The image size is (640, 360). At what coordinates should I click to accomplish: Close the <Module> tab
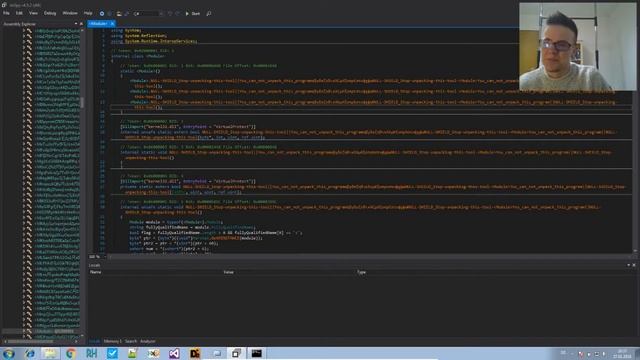coord(112,24)
